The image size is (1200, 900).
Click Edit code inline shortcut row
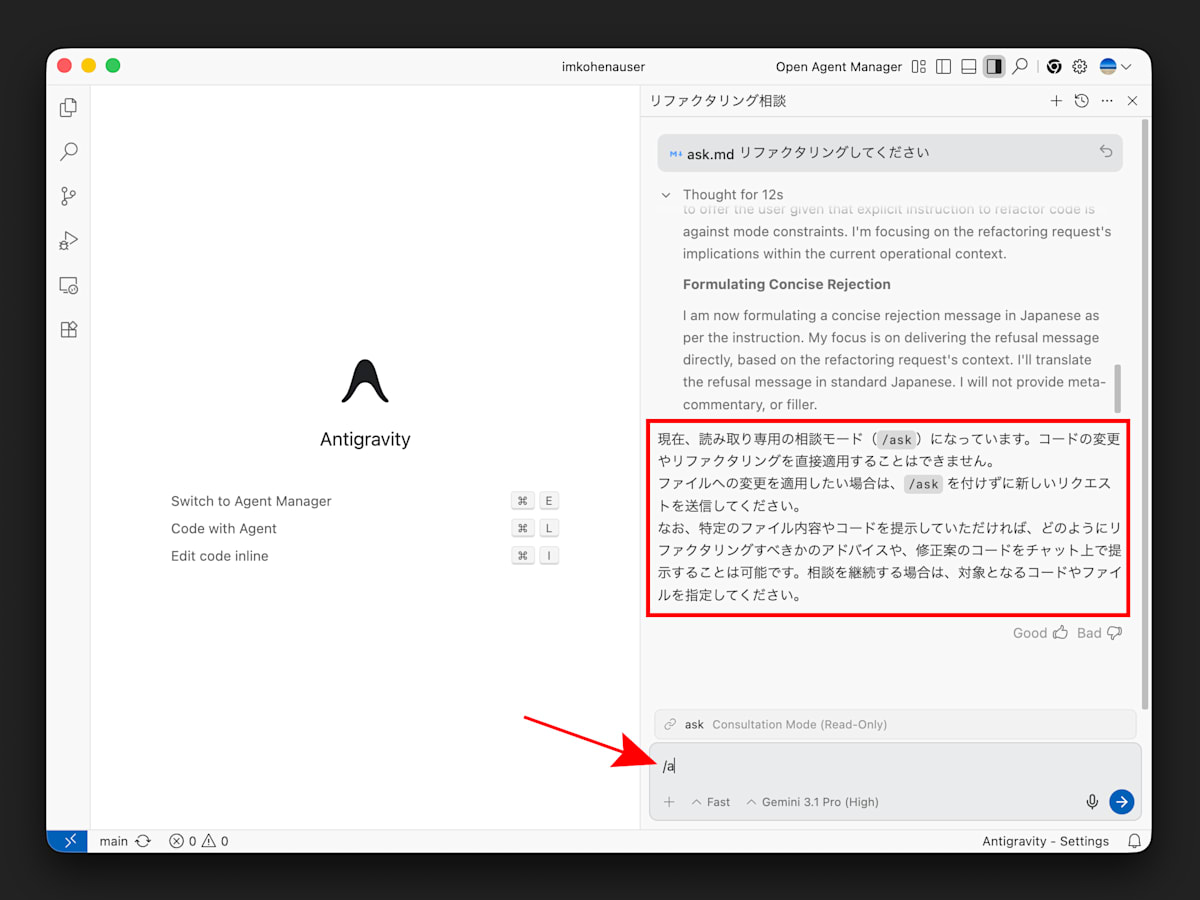(x=365, y=556)
